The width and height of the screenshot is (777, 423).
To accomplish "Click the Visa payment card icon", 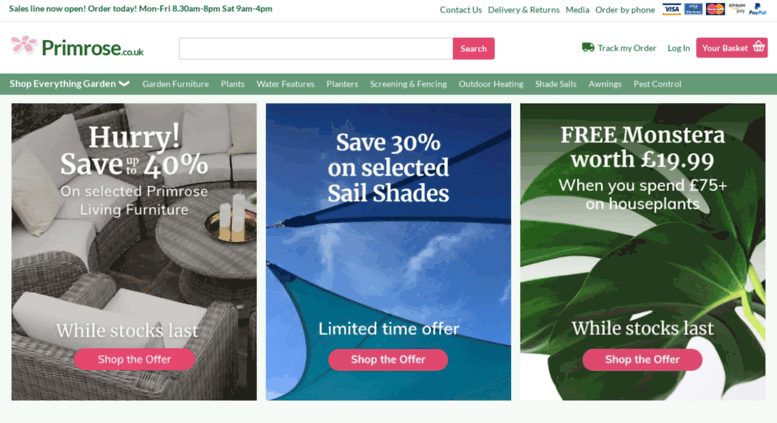I will (x=671, y=9).
